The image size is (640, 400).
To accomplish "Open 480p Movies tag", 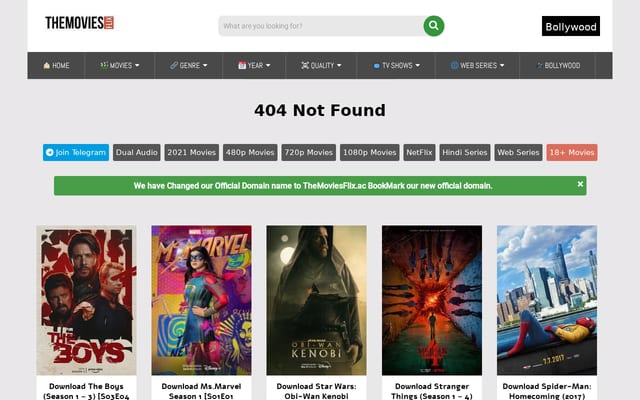I will click(x=250, y=152).
